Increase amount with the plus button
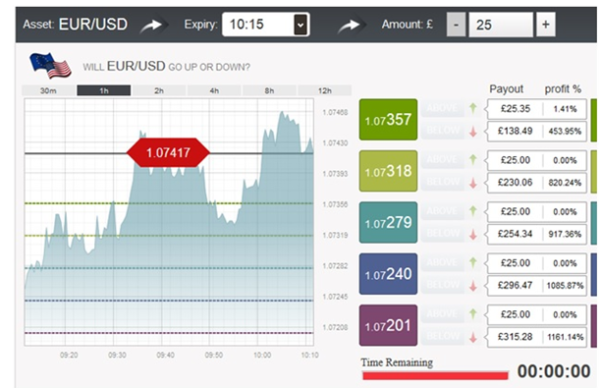 (546, 24)
